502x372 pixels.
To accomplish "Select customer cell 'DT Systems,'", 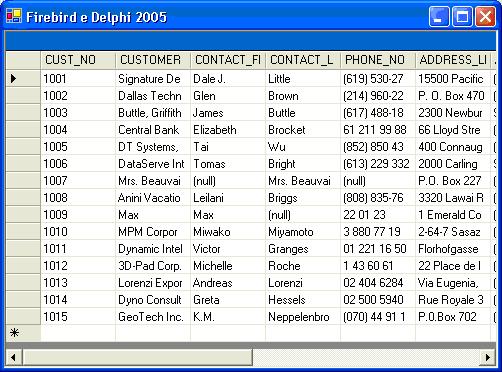I will tap(153, 147).
